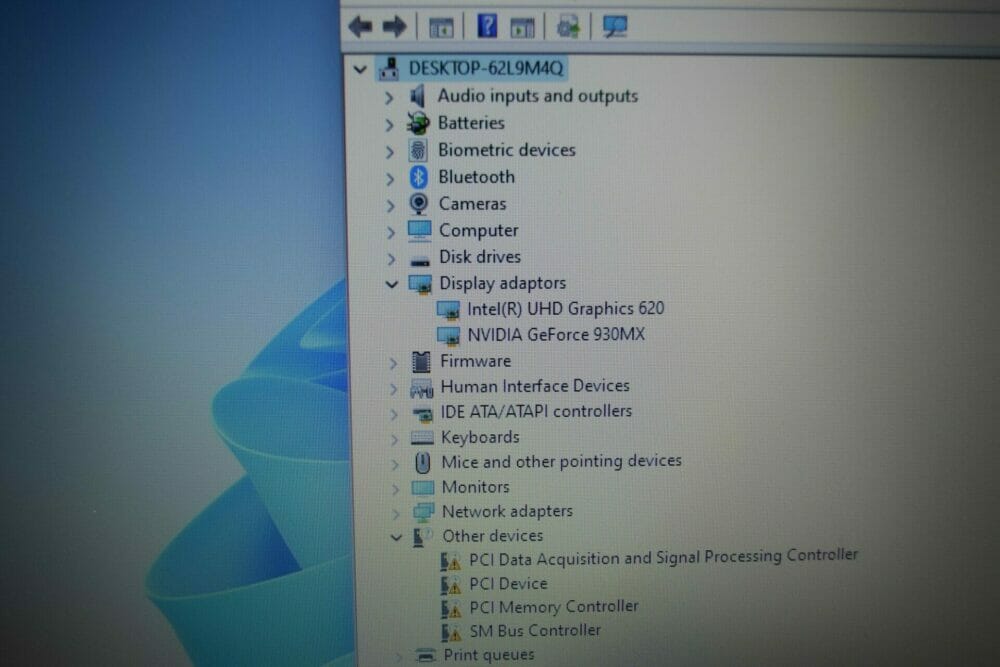This screenshot has height=667, width=1000.
Task: Select the Keyboards category label
Action: 480,437
